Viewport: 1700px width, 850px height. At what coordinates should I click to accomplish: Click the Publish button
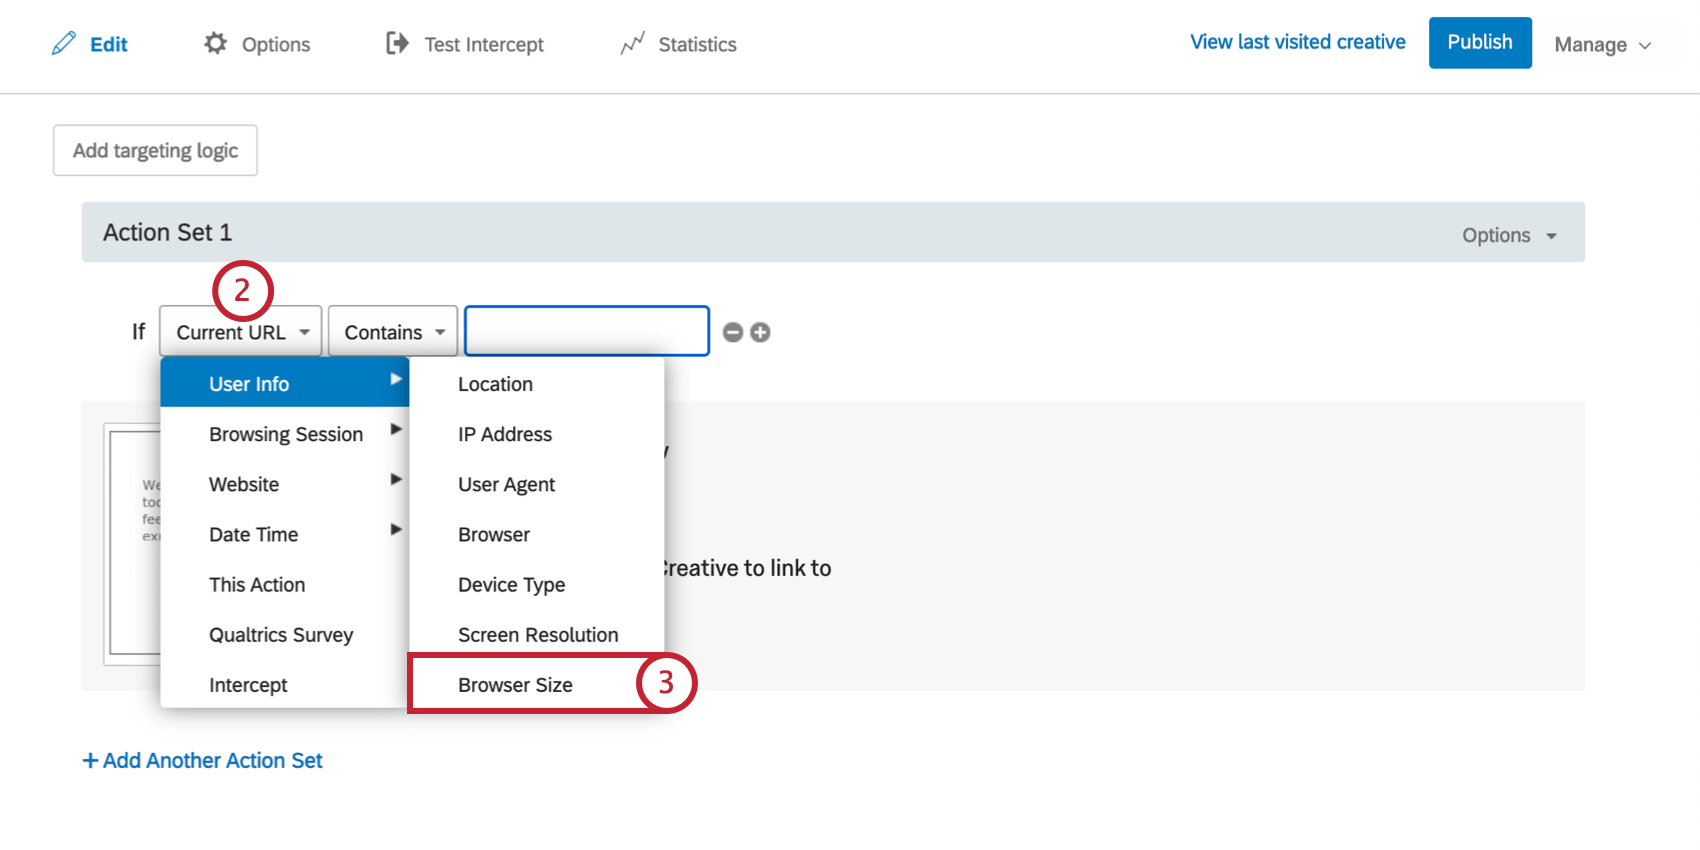(1479, 43)
